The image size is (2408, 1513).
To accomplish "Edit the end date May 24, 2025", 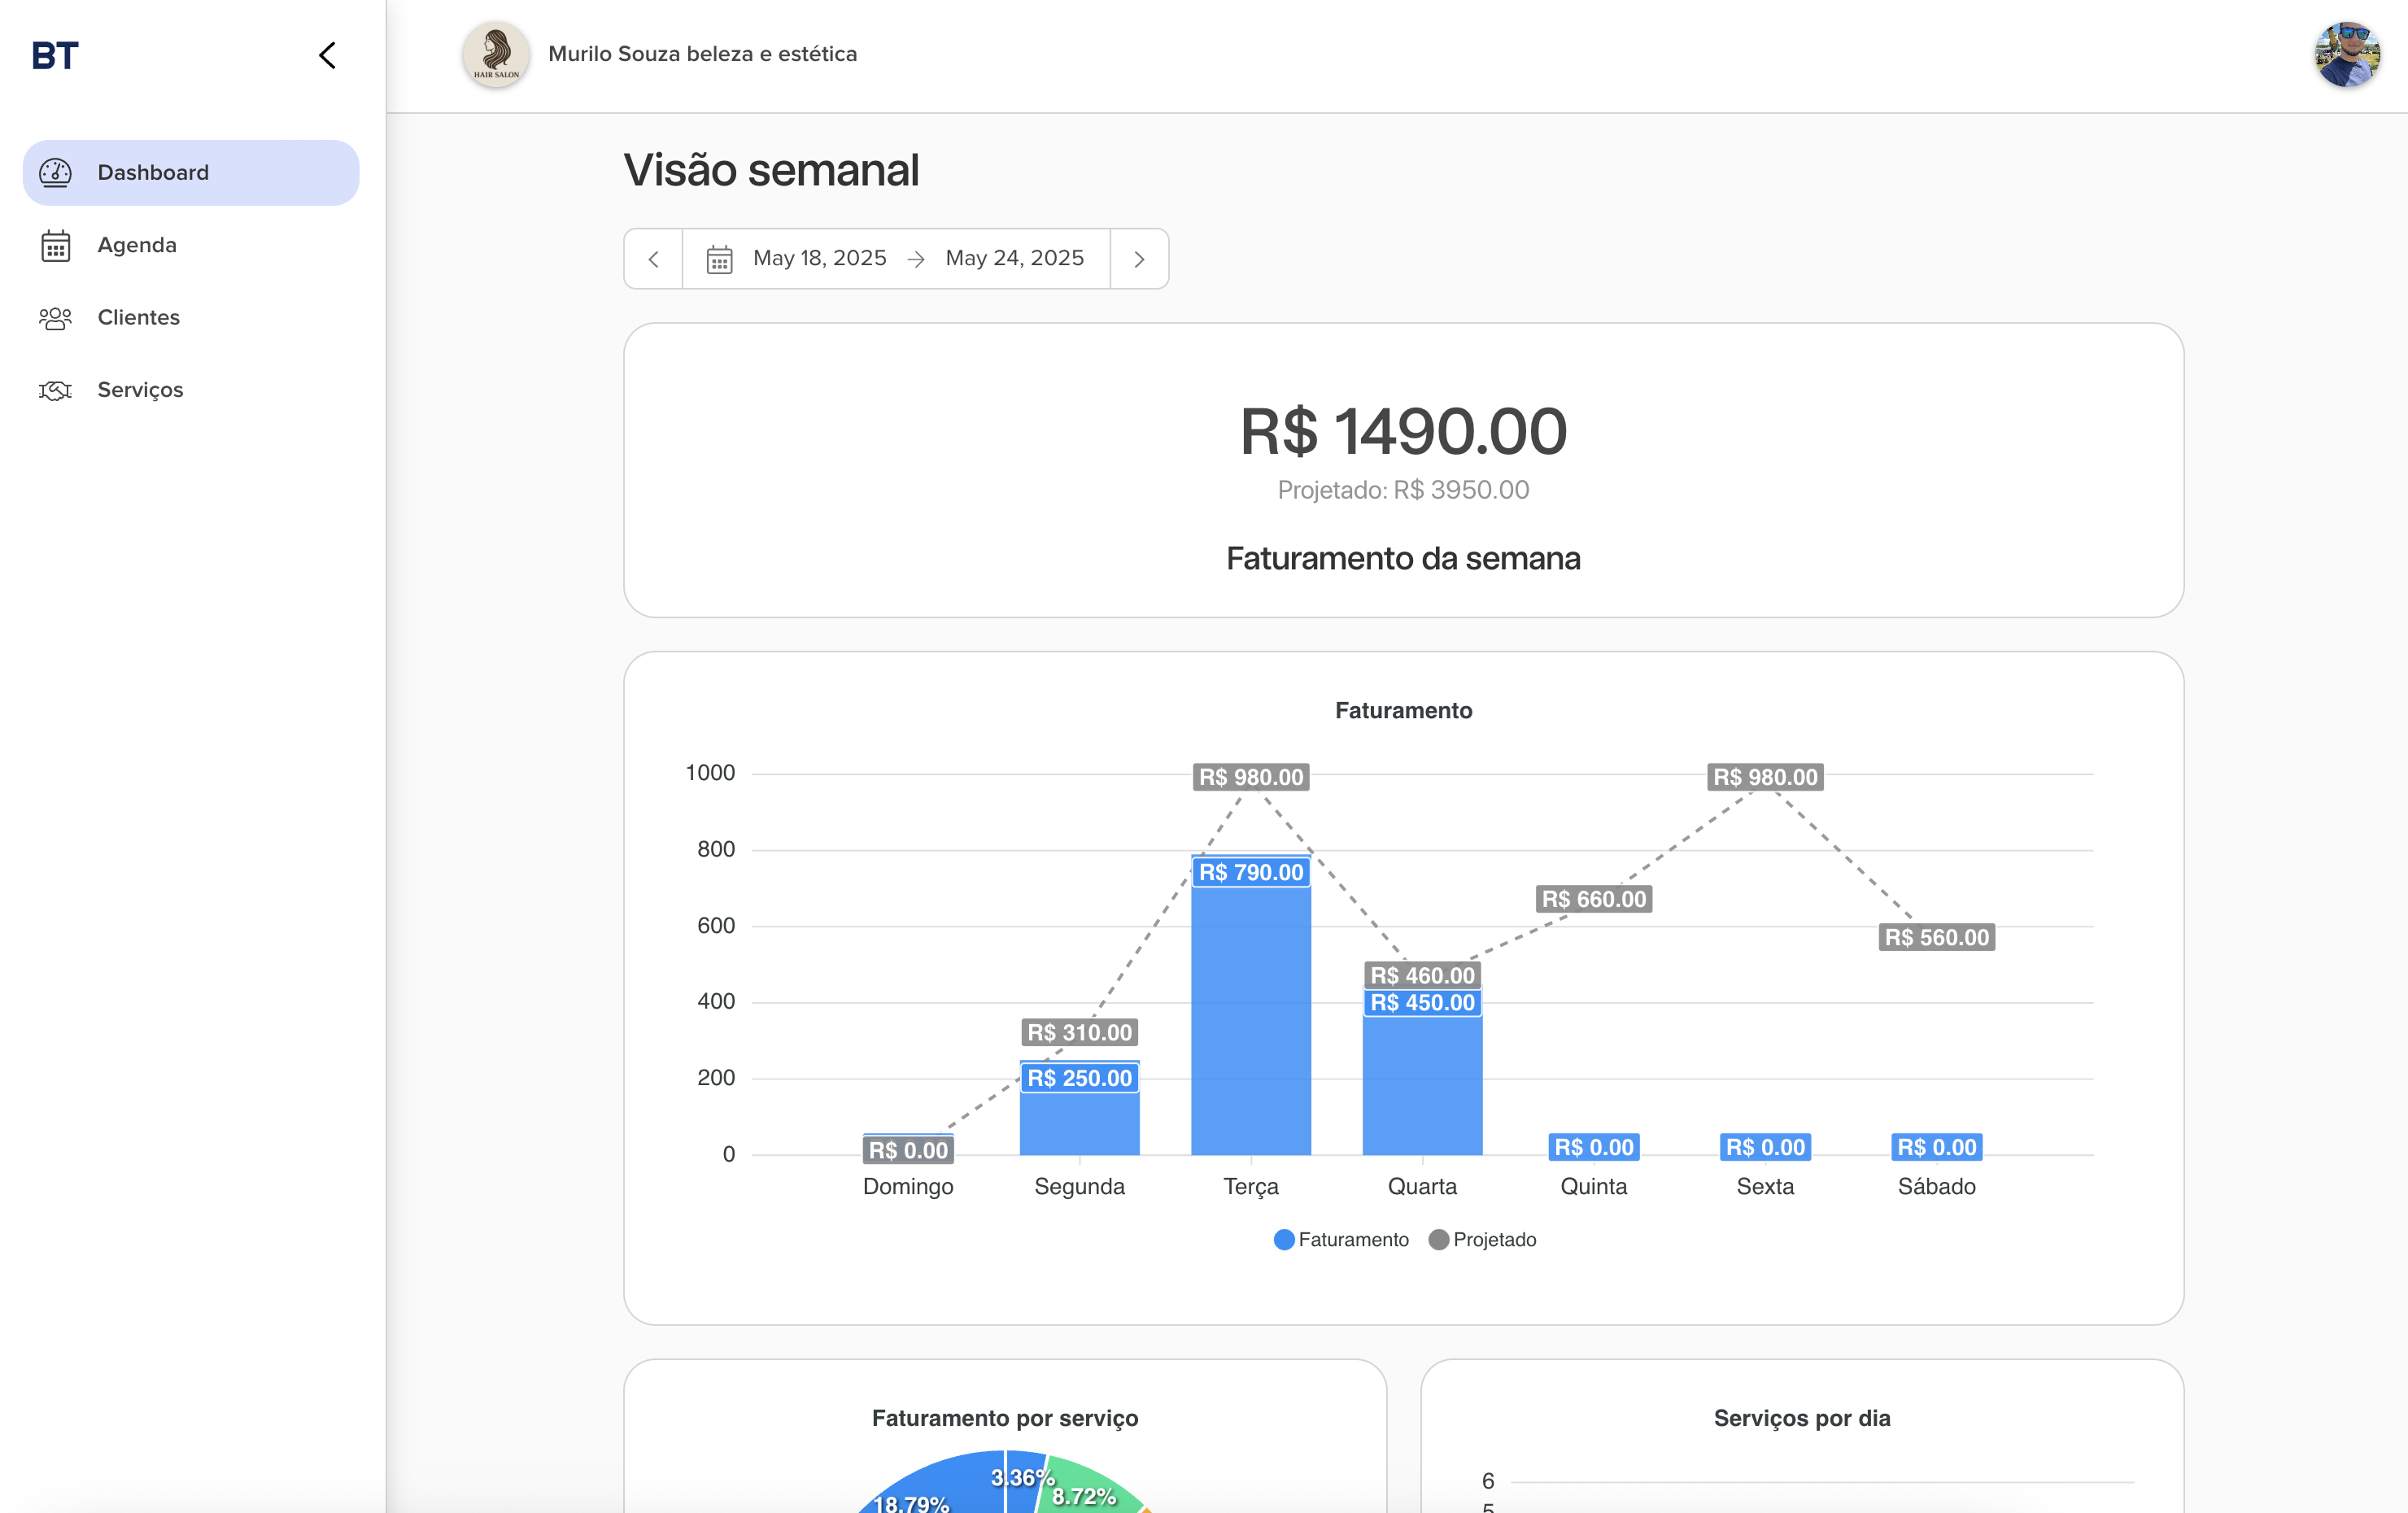I will (x=1014, y=258).
